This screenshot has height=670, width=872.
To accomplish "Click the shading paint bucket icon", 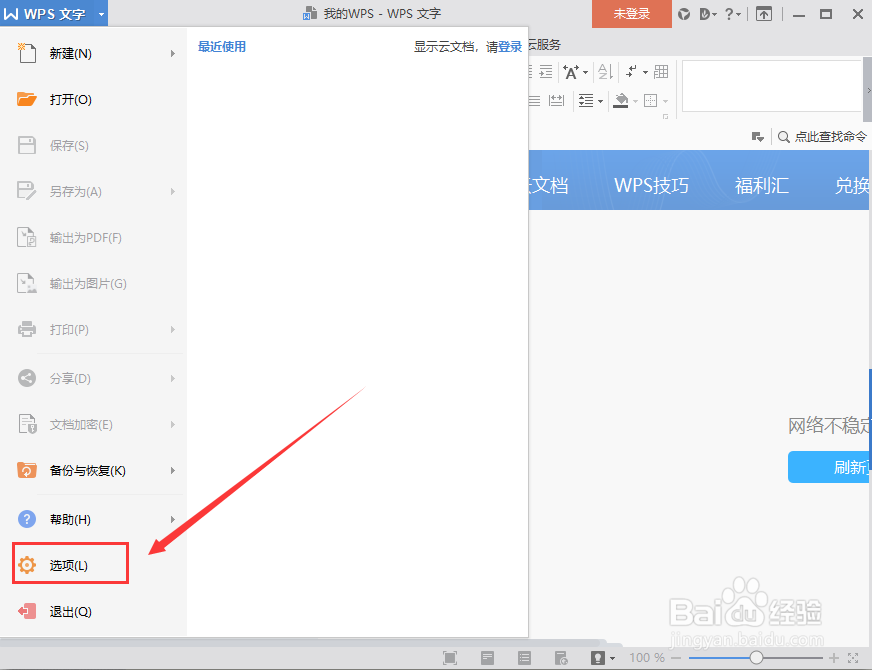I will [621, 101].
